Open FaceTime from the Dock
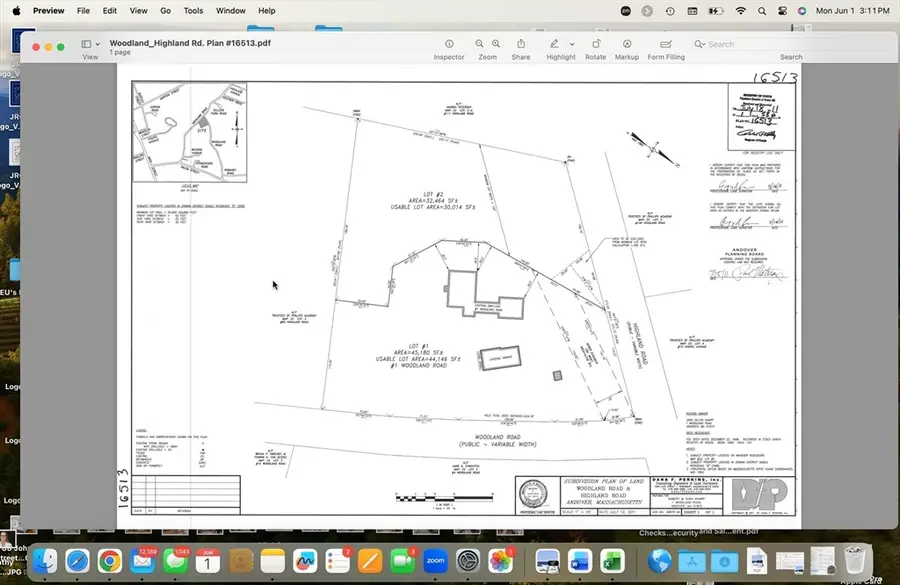The image size is (900, 585). tap(403, 560)
